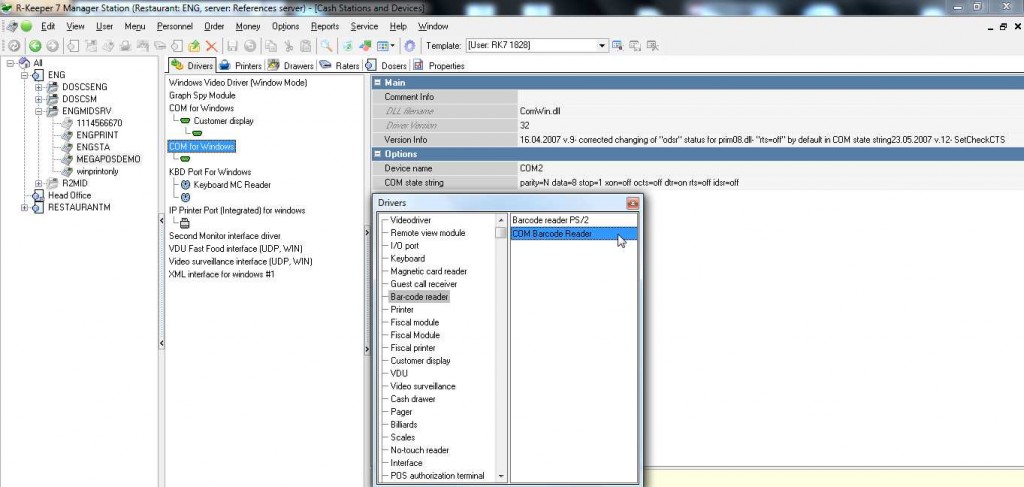The width and height of the screenshot is (1024, 487).
Task: Select XML interface for windows #1
Action: tap(221, 274)
